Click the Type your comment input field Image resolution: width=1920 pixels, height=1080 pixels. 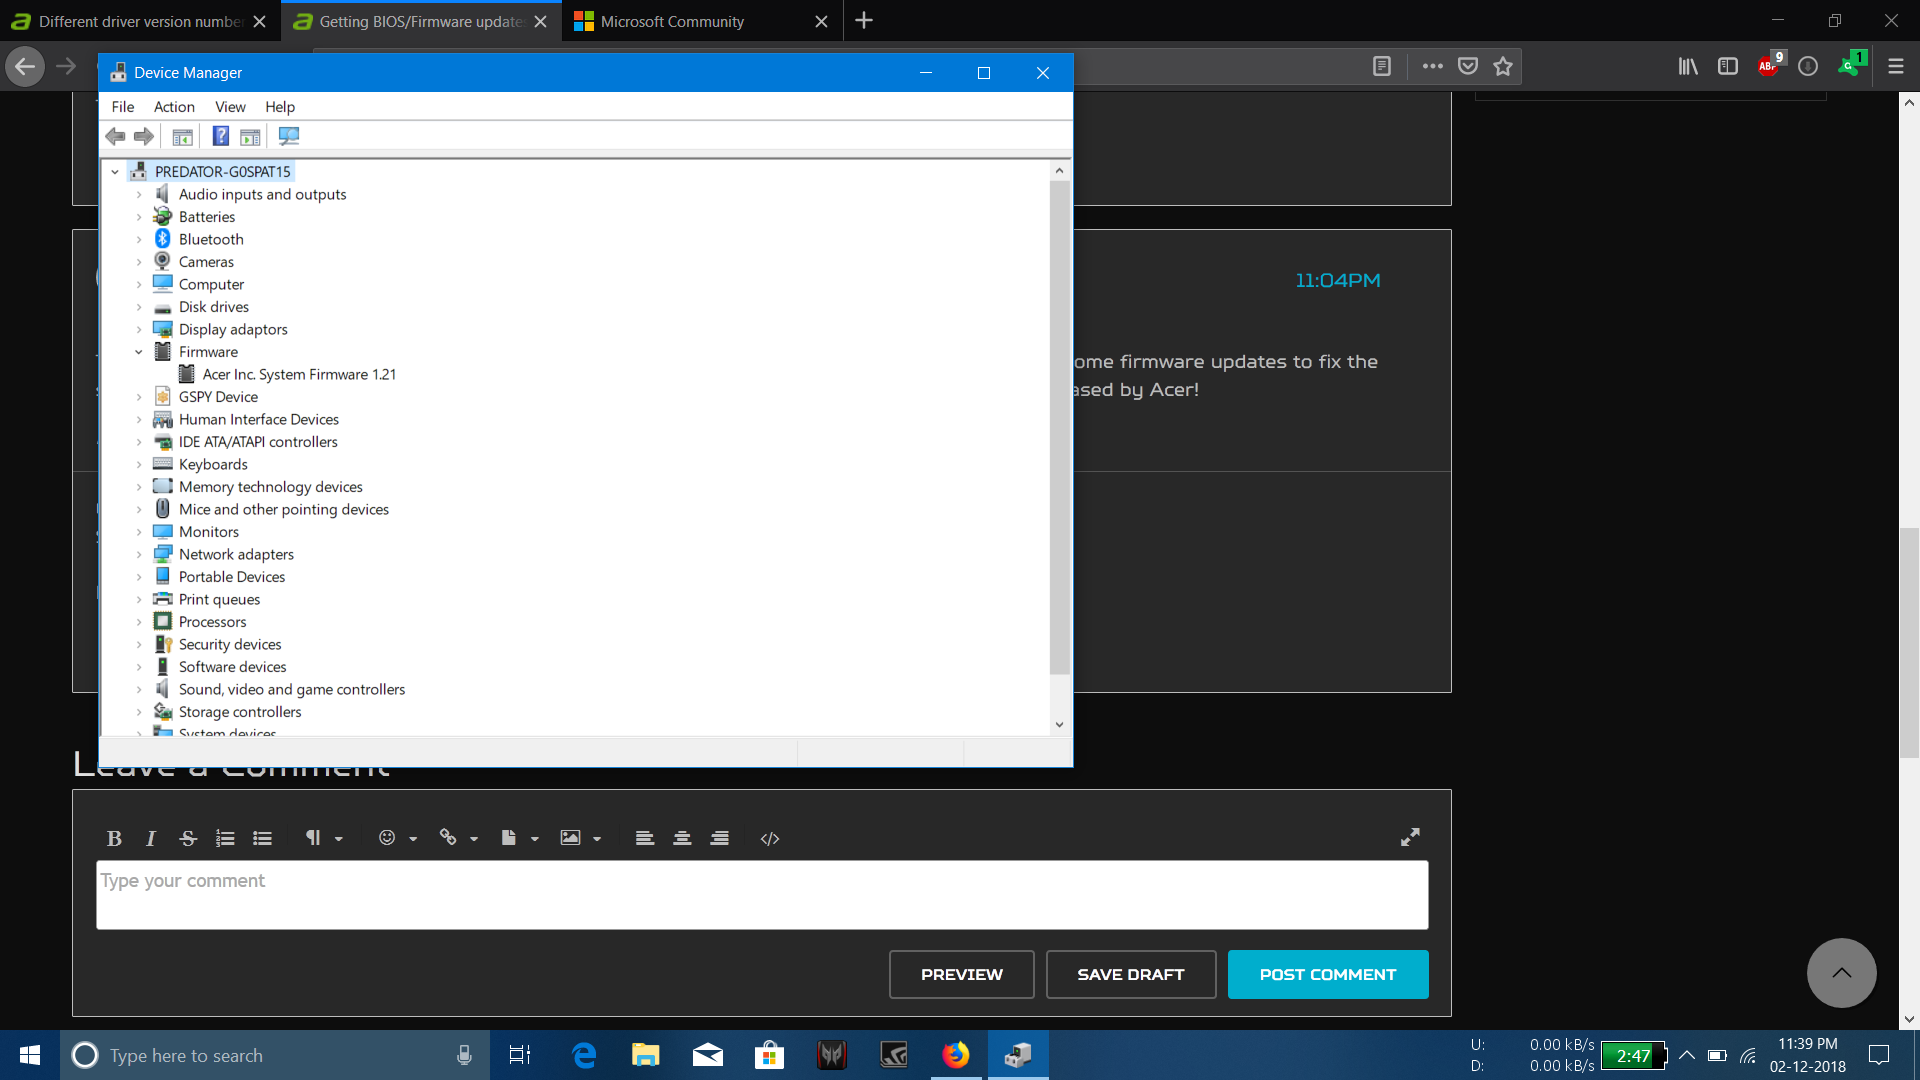pyautogui.click(x=762, y=895)
